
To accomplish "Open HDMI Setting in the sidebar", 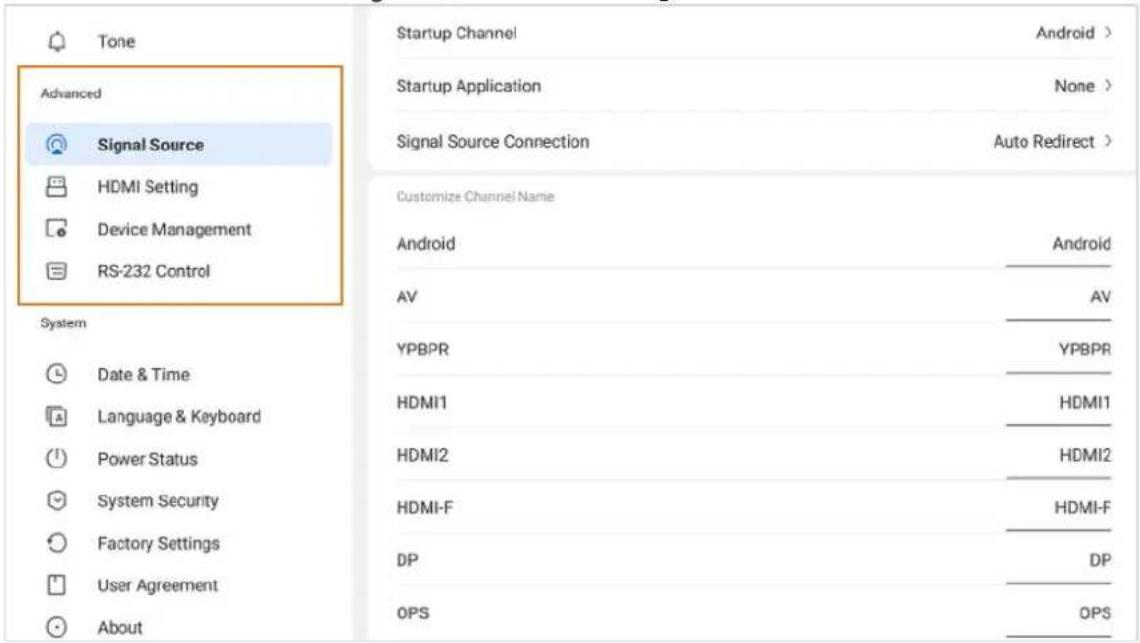I will click(178, 187).
